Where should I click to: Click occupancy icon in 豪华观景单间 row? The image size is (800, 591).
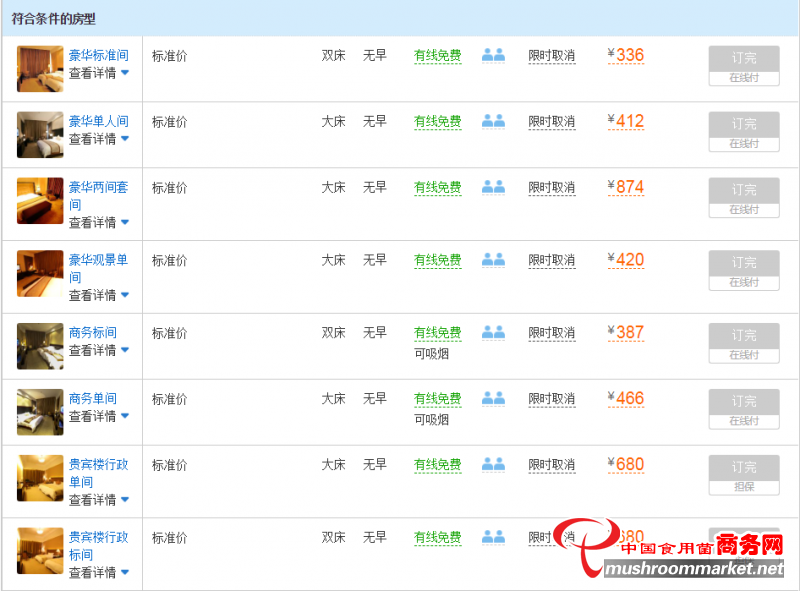pyautogui.click(x=493, y=260)
